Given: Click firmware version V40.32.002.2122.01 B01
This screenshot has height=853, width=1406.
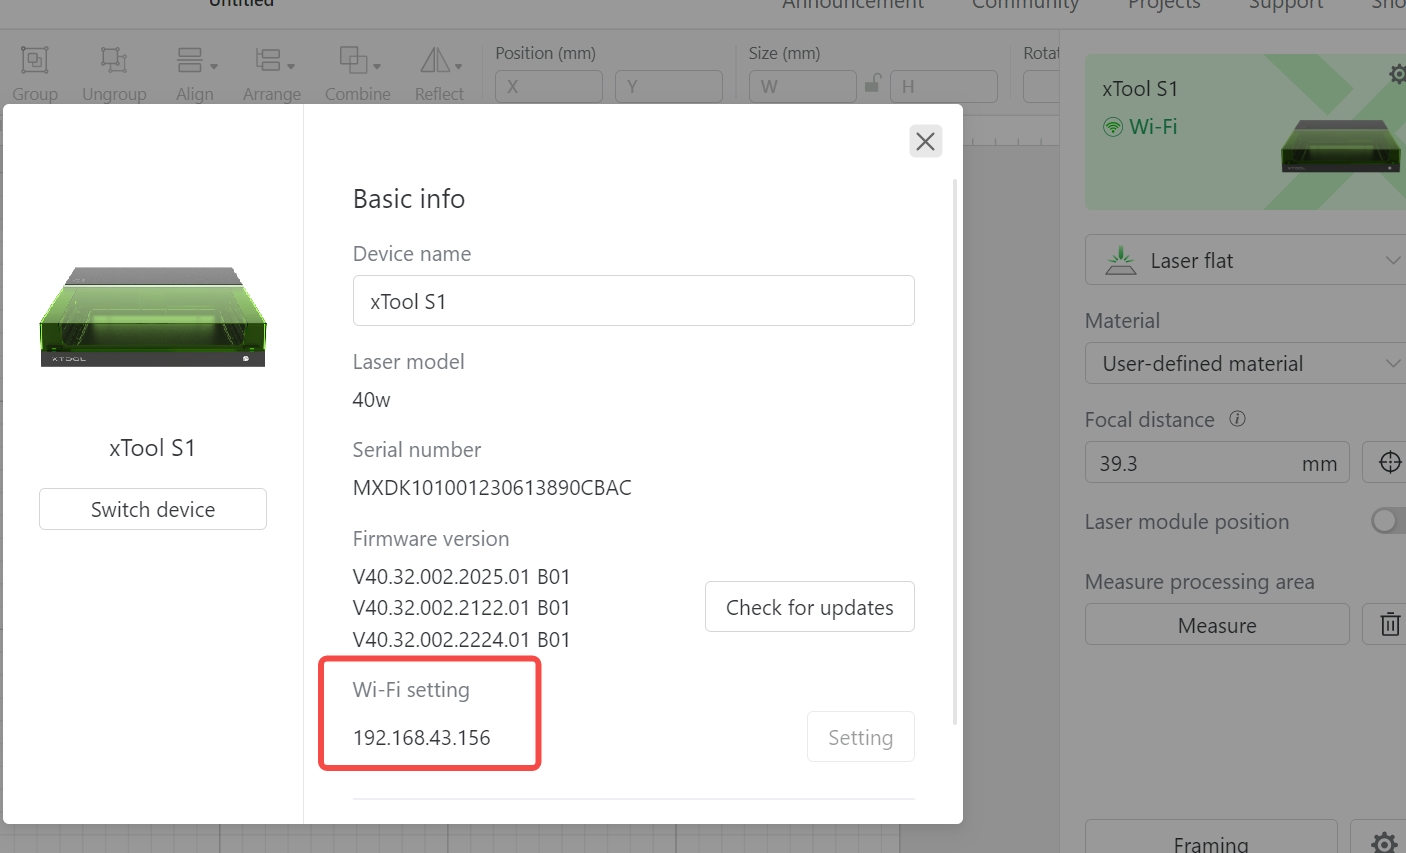Looking at the screenshot, I should (x=462, y=608).
